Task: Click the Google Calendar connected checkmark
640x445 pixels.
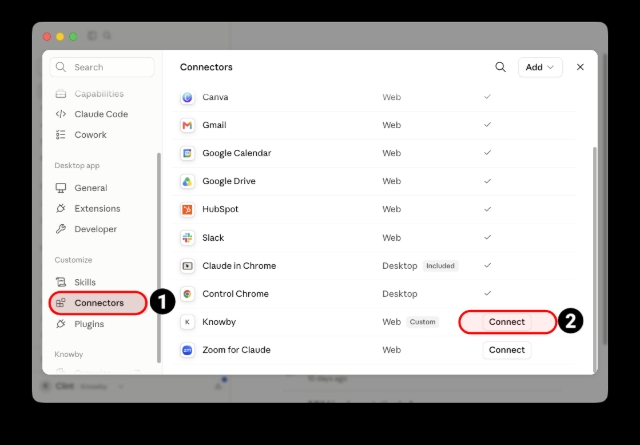Action: point(487,153)
